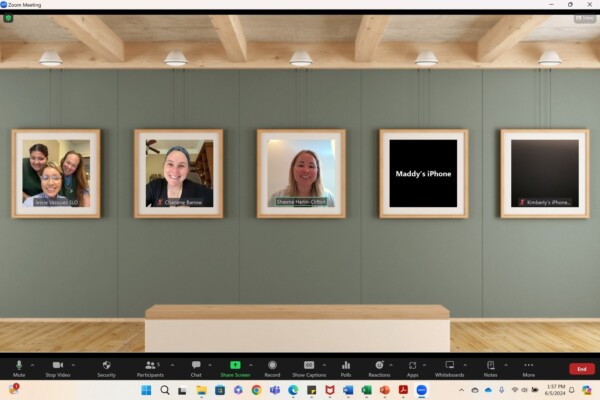
Task: Click the green Share Screen icon
Action: click(x=235, y=366)
